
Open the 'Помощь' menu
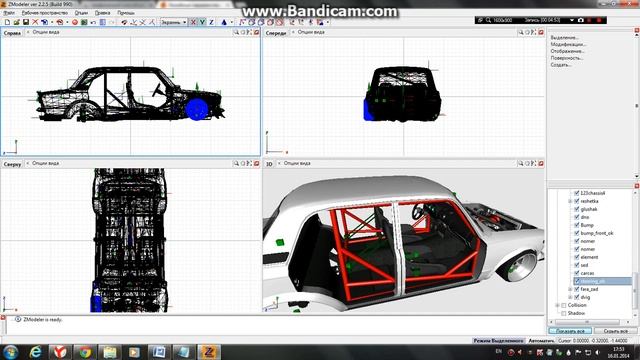click(126, 13)
